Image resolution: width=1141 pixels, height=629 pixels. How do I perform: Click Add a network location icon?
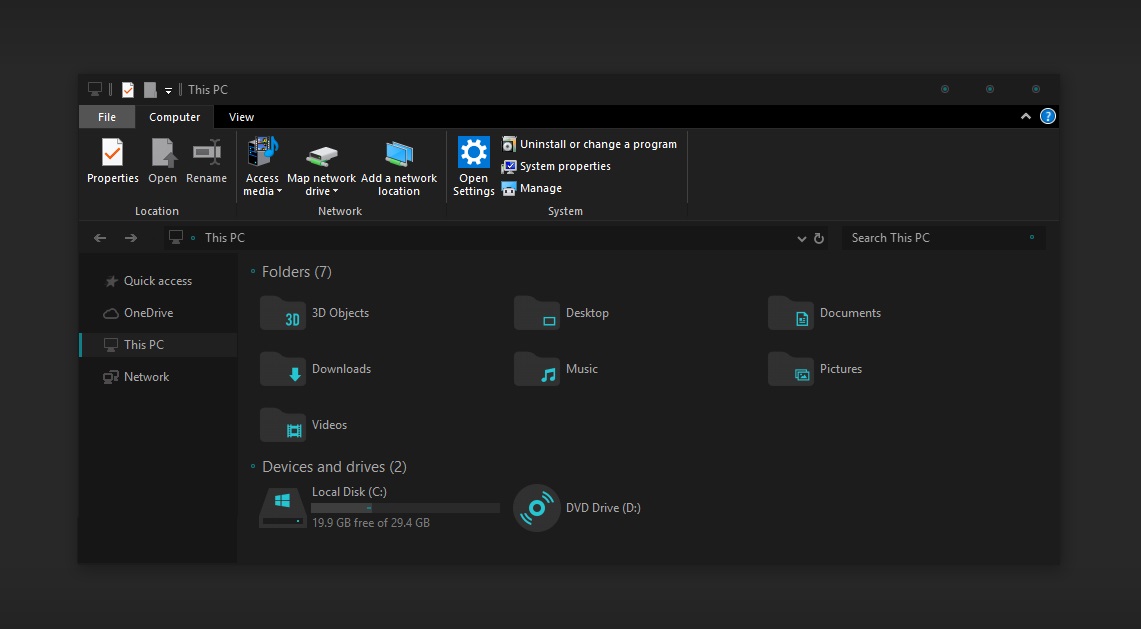pyautogui.click(x=399, y=155)
